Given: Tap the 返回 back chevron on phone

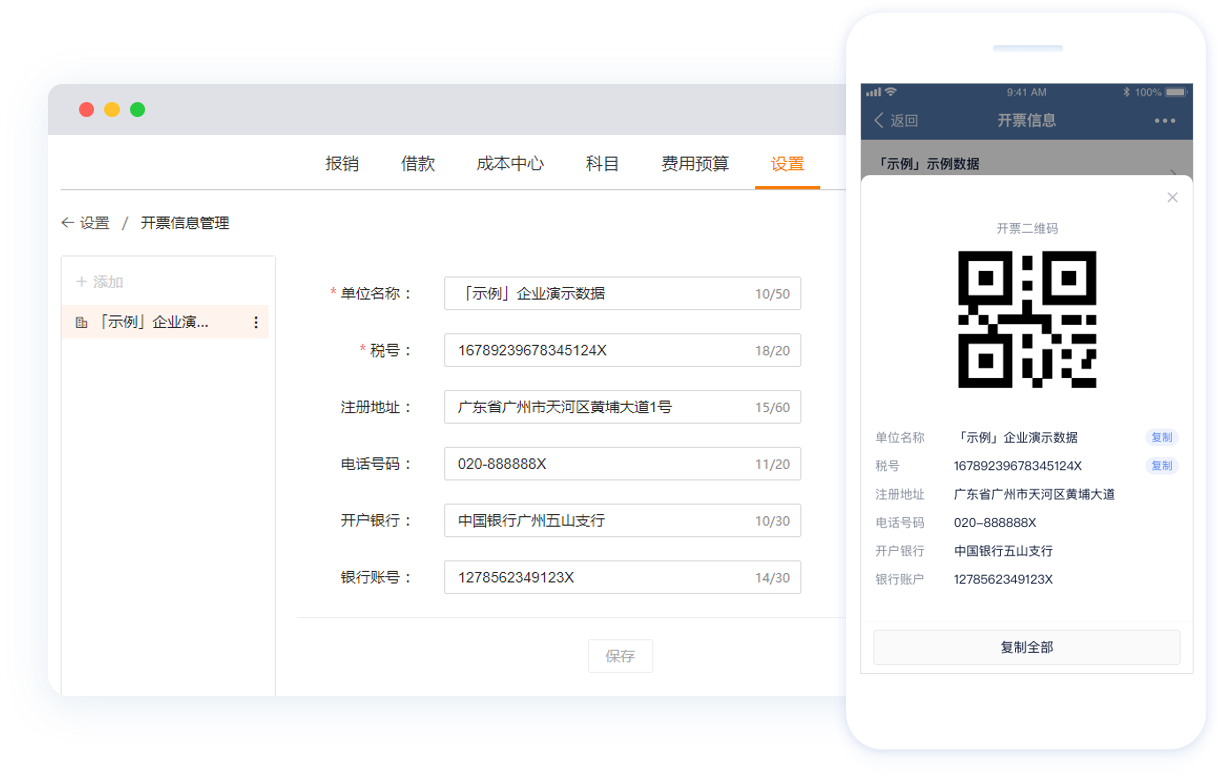Looking at the screenshot, I should click(879, 121).
